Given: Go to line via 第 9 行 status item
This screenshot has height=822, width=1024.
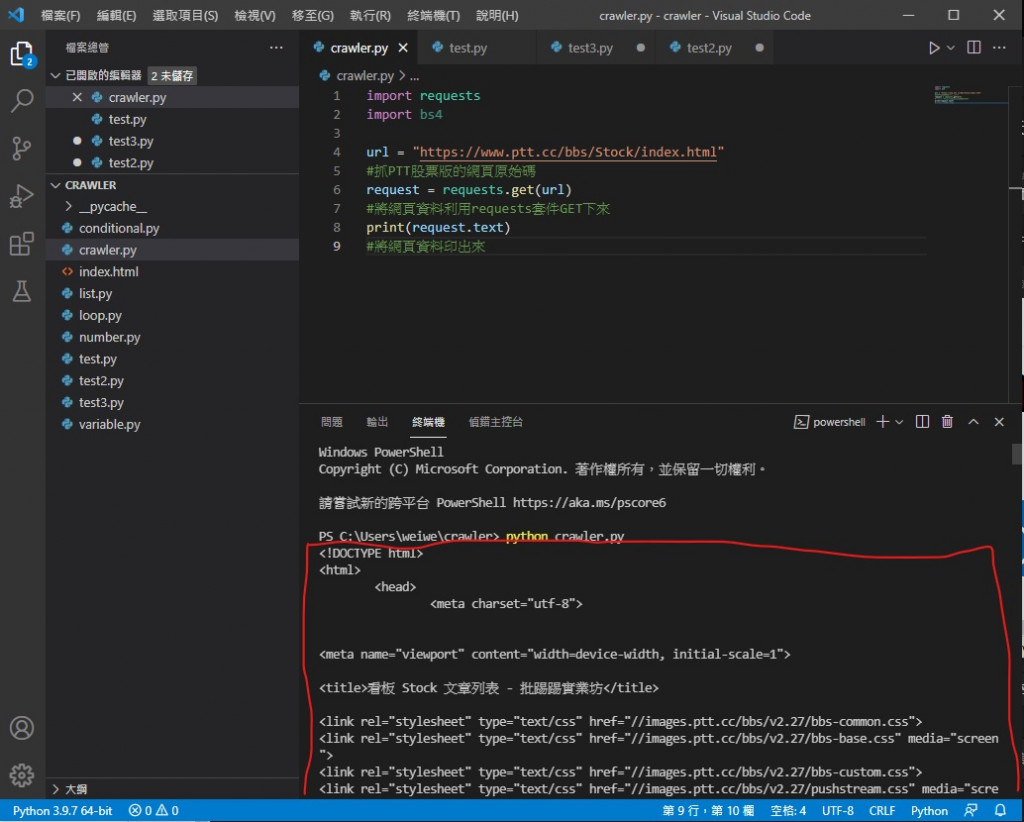Looking at the screenshot, I should click(708, 810).
